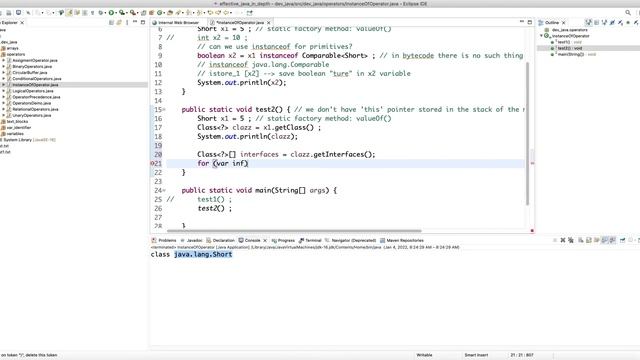
Task: Click the Remove Launch (X) icon in Console
Action: point(563,240)
